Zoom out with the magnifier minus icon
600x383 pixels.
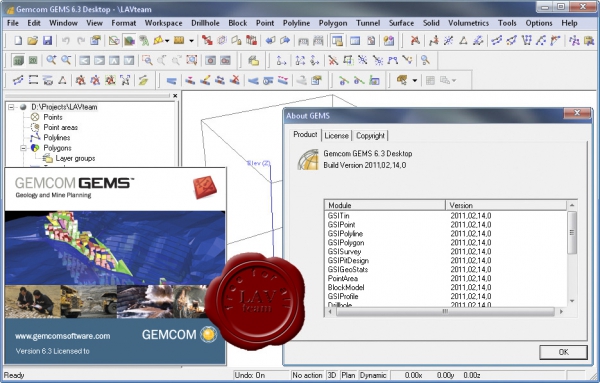66,60
